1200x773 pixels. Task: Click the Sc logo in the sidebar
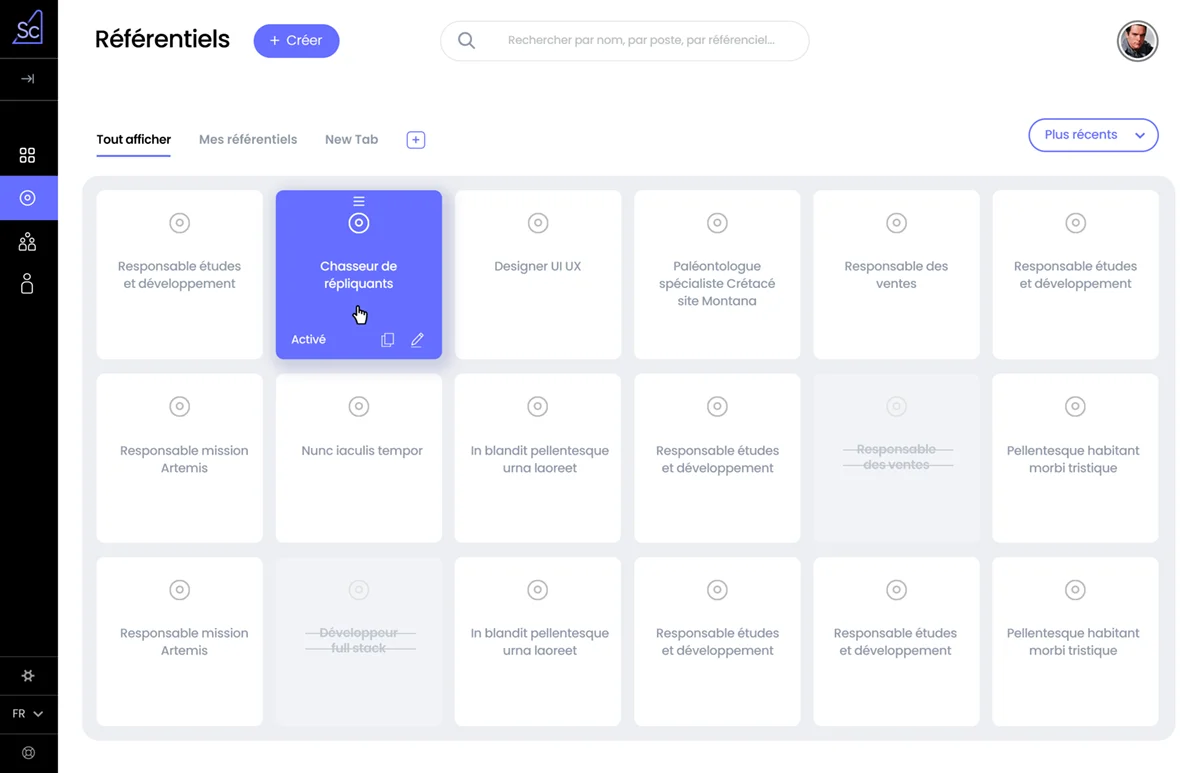click(28, 27)
